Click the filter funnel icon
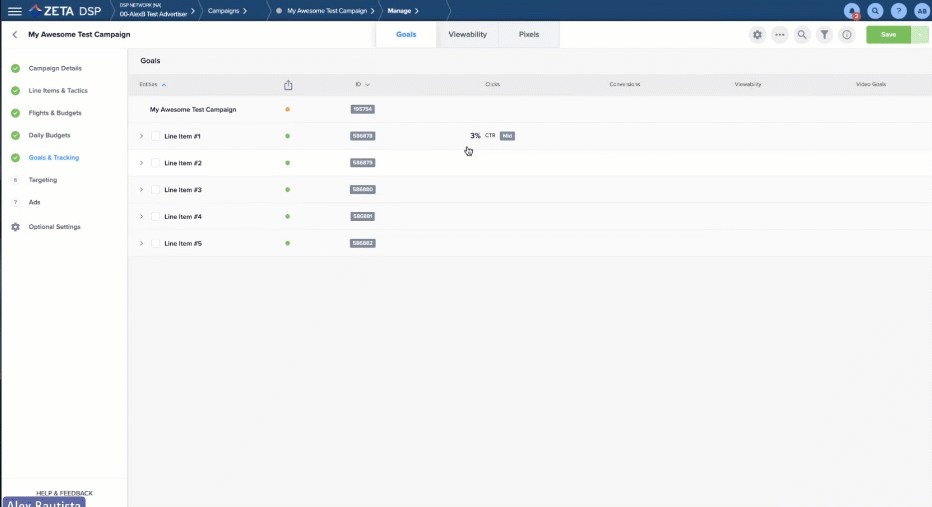The height and width of the screenshot is (507, 932). tap(824, 35)
